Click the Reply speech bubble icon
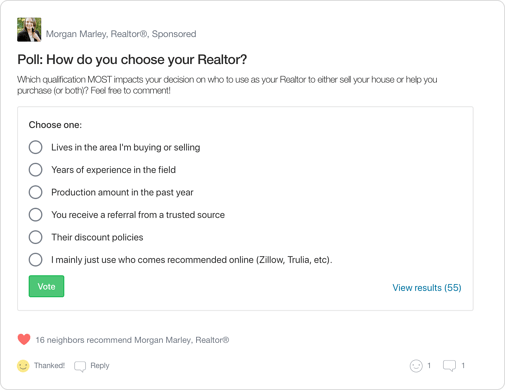This screenshot has height=390, width=505. click(80, 366)
